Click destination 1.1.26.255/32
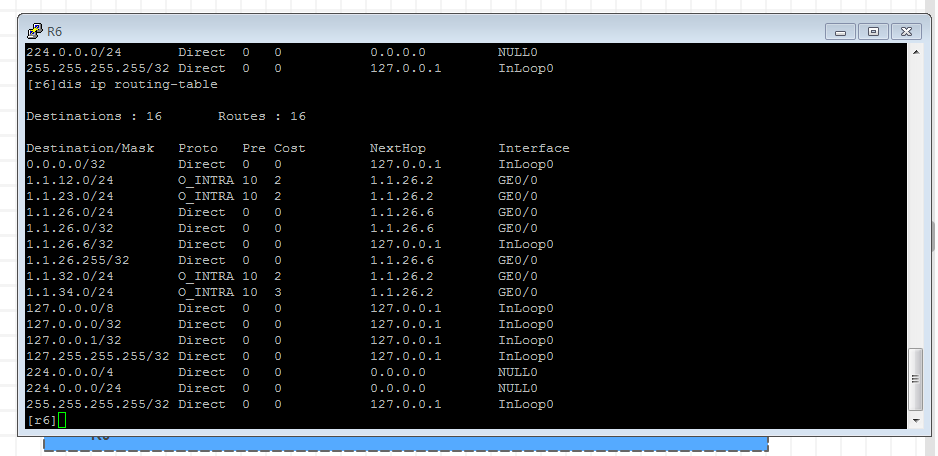This screenshot has width=938, height=456. pyautogui.click(x=78, y=260)
